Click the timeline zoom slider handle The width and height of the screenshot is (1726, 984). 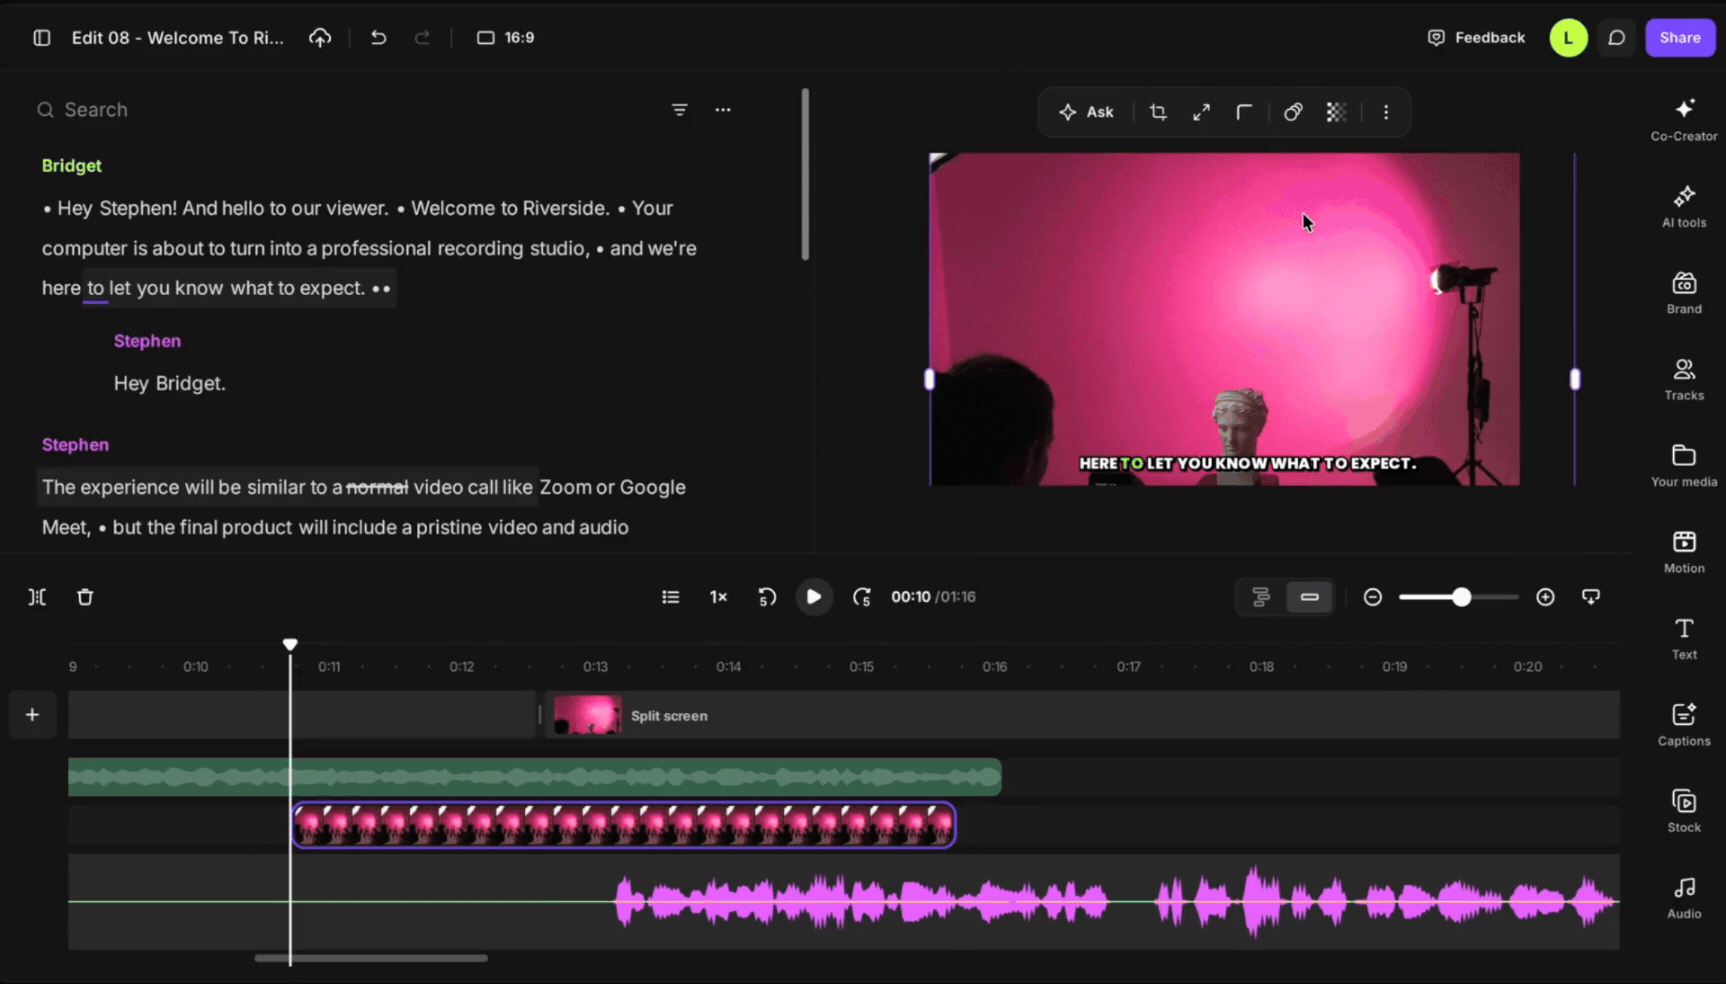click(1462, 597)
